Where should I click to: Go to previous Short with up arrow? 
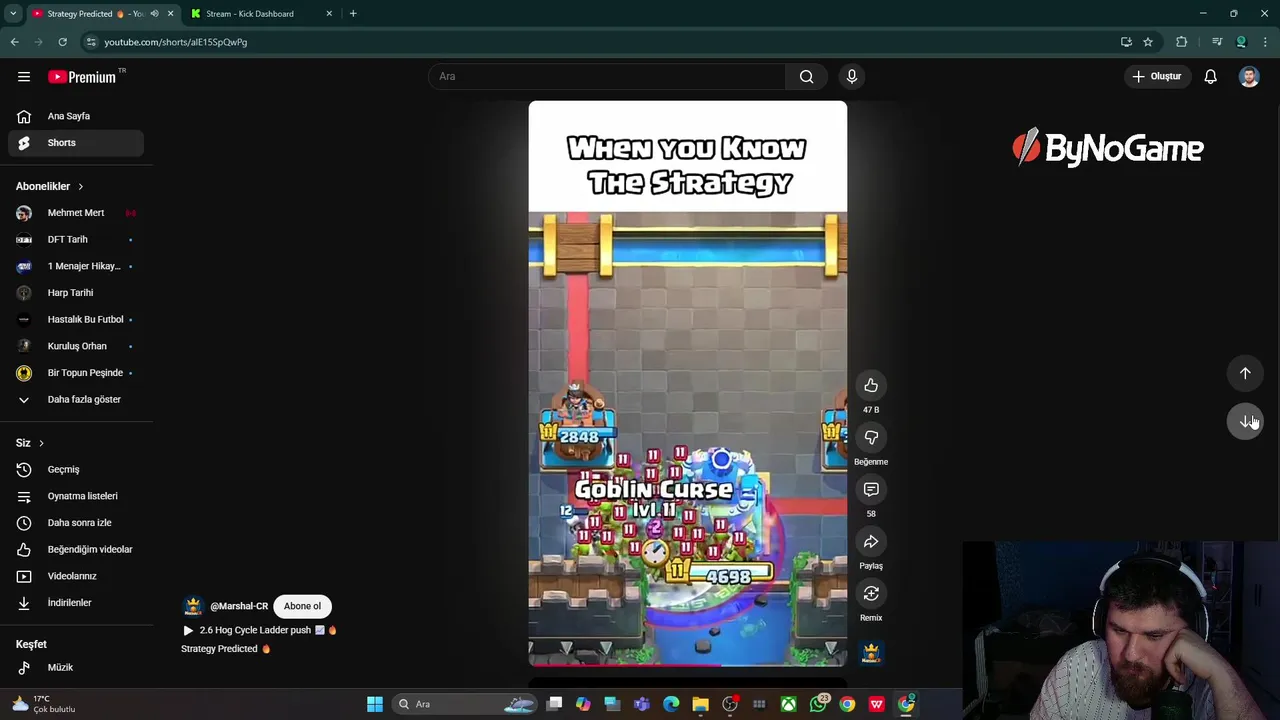[1245, 373]
